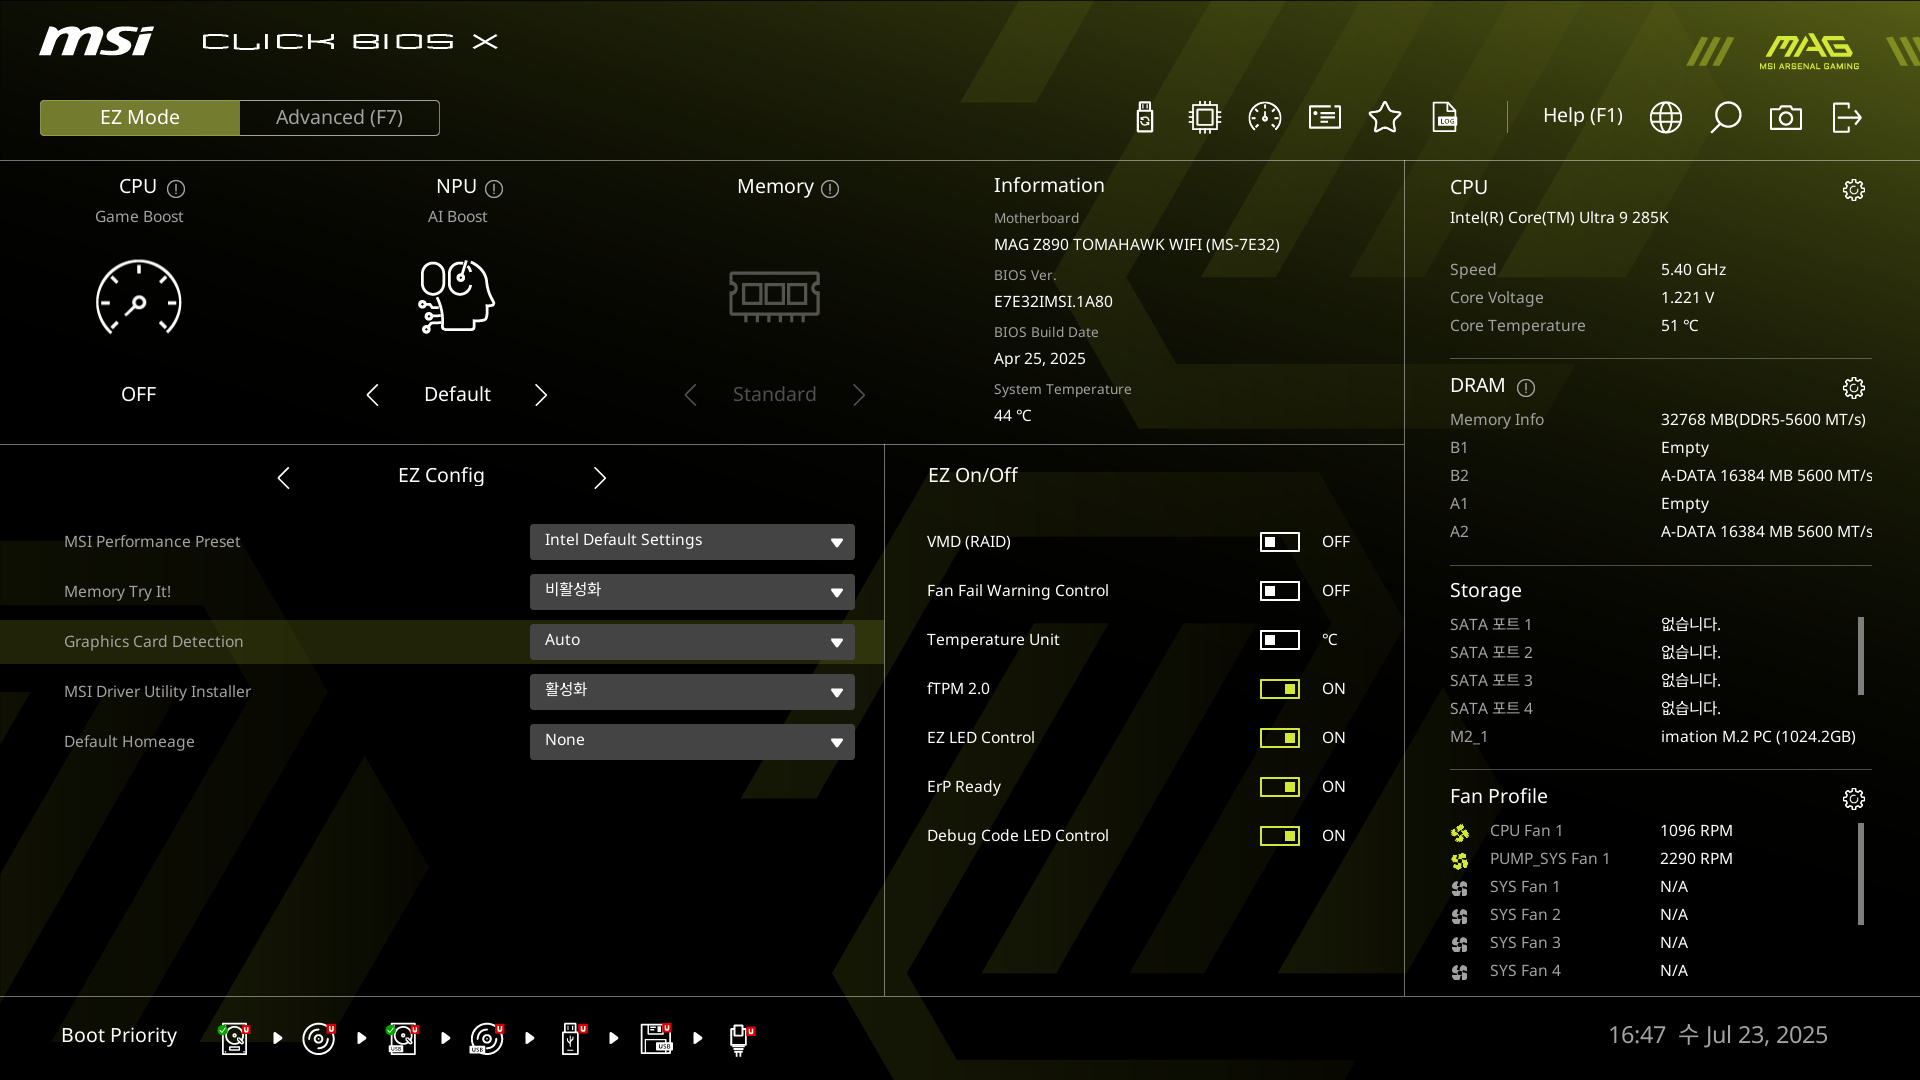Image resolution: width=1920 pixels, height=1080 pixels.
Task: Expand the Graphics Card Detection dropdown
Action: coord(692,641)
